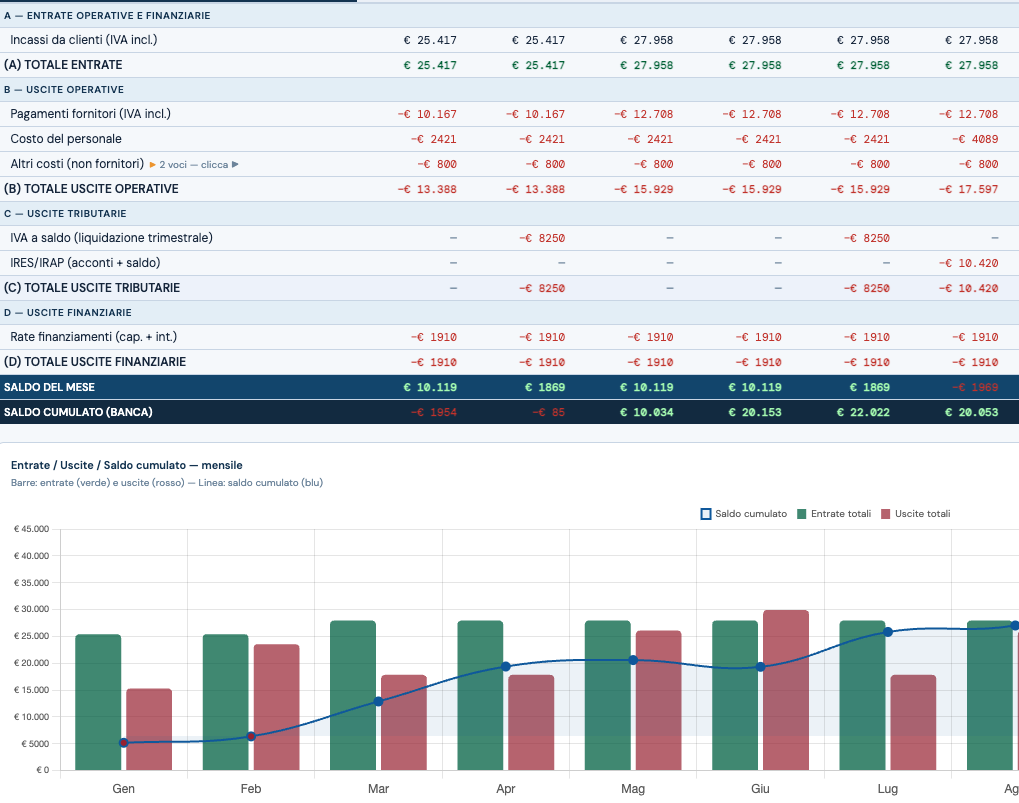
Task: Click the green entrate bar for Mar
Action: (x=353, y=695)
